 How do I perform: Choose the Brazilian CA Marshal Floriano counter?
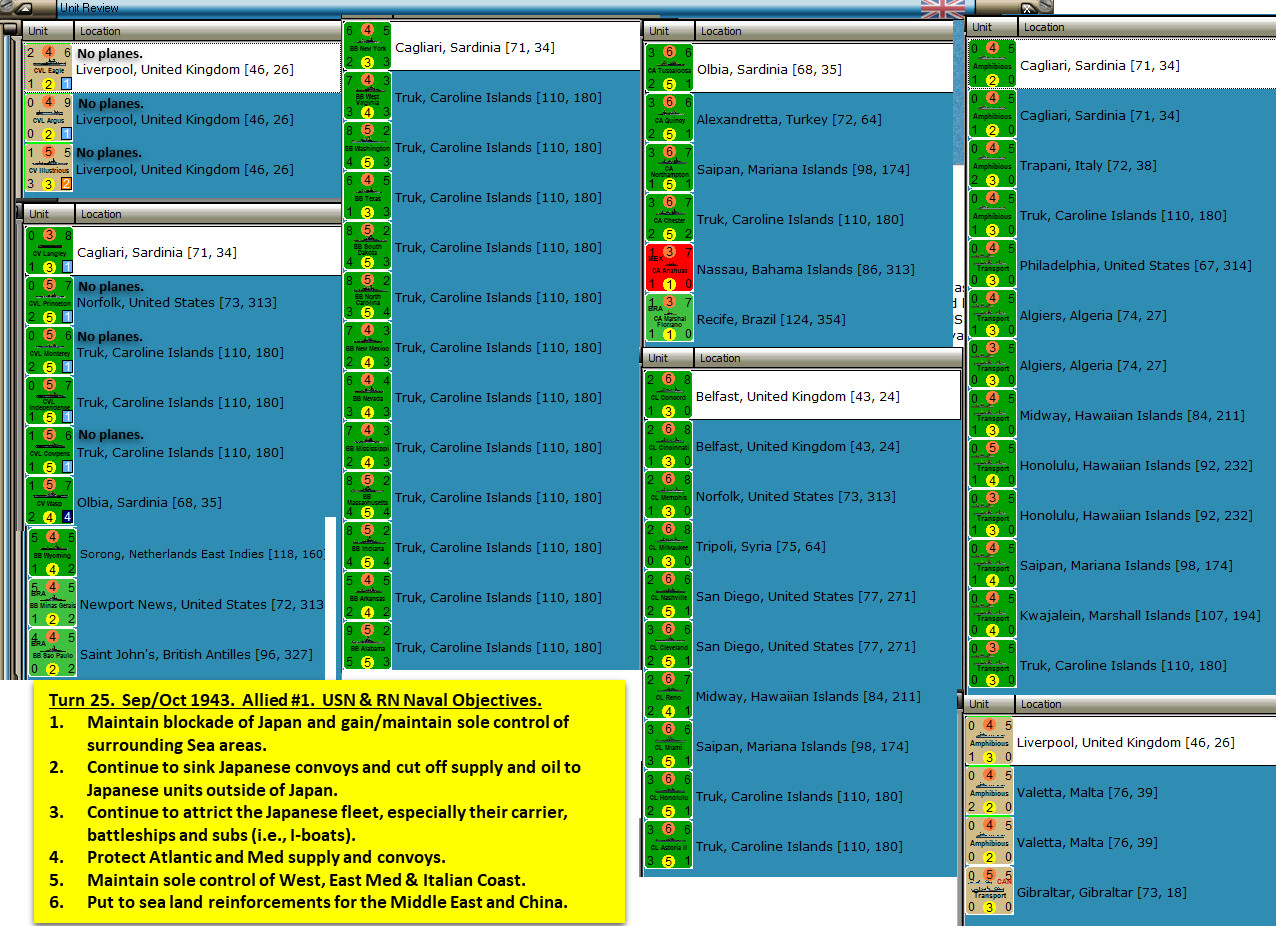click(669, 318)
